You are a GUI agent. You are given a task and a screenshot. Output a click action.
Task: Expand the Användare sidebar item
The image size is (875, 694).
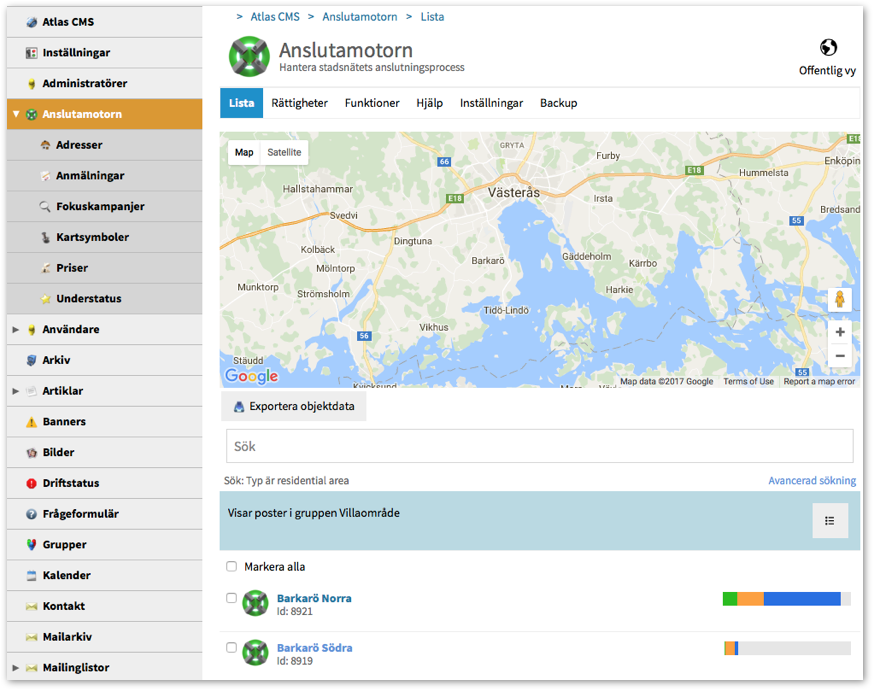click(16, 330)
